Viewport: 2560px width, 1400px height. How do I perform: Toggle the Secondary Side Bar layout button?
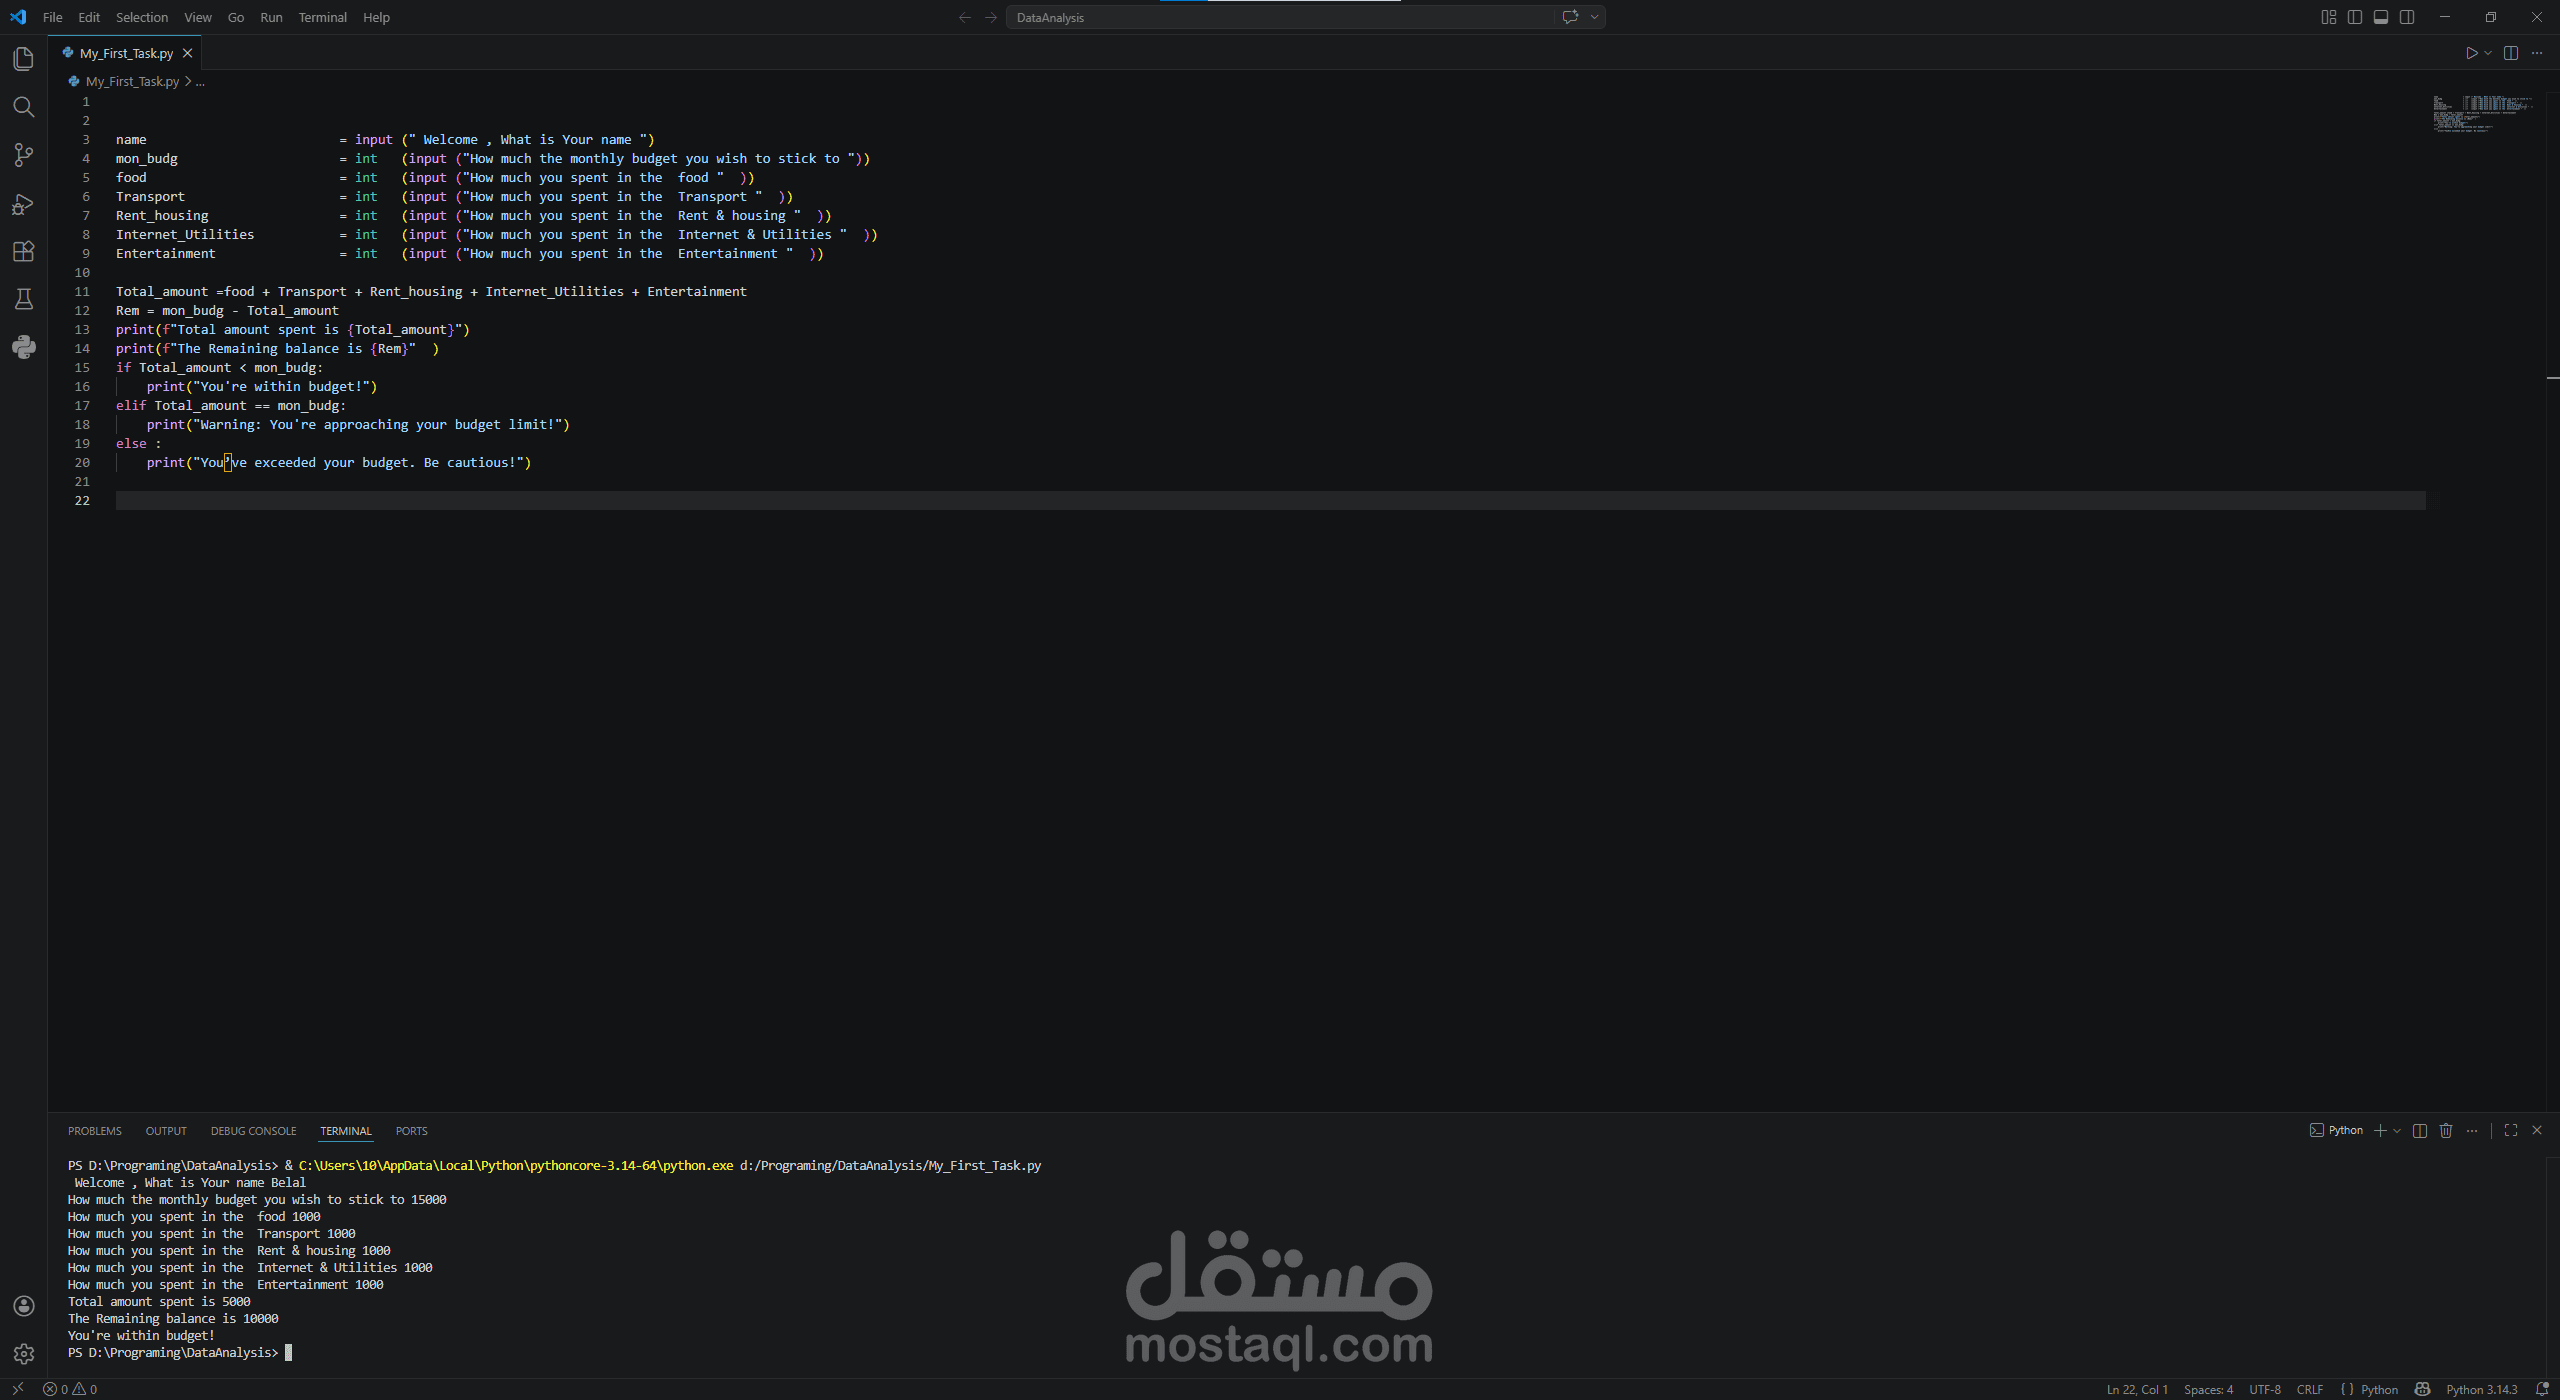point(2407,17)
